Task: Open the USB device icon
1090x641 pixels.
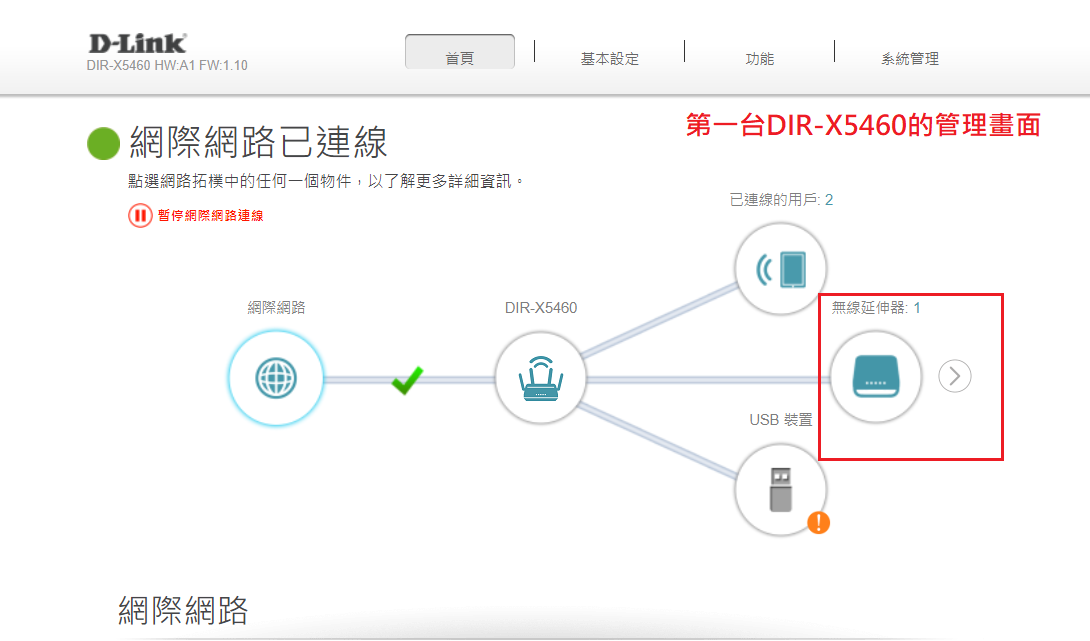Action: coord(780,490)
